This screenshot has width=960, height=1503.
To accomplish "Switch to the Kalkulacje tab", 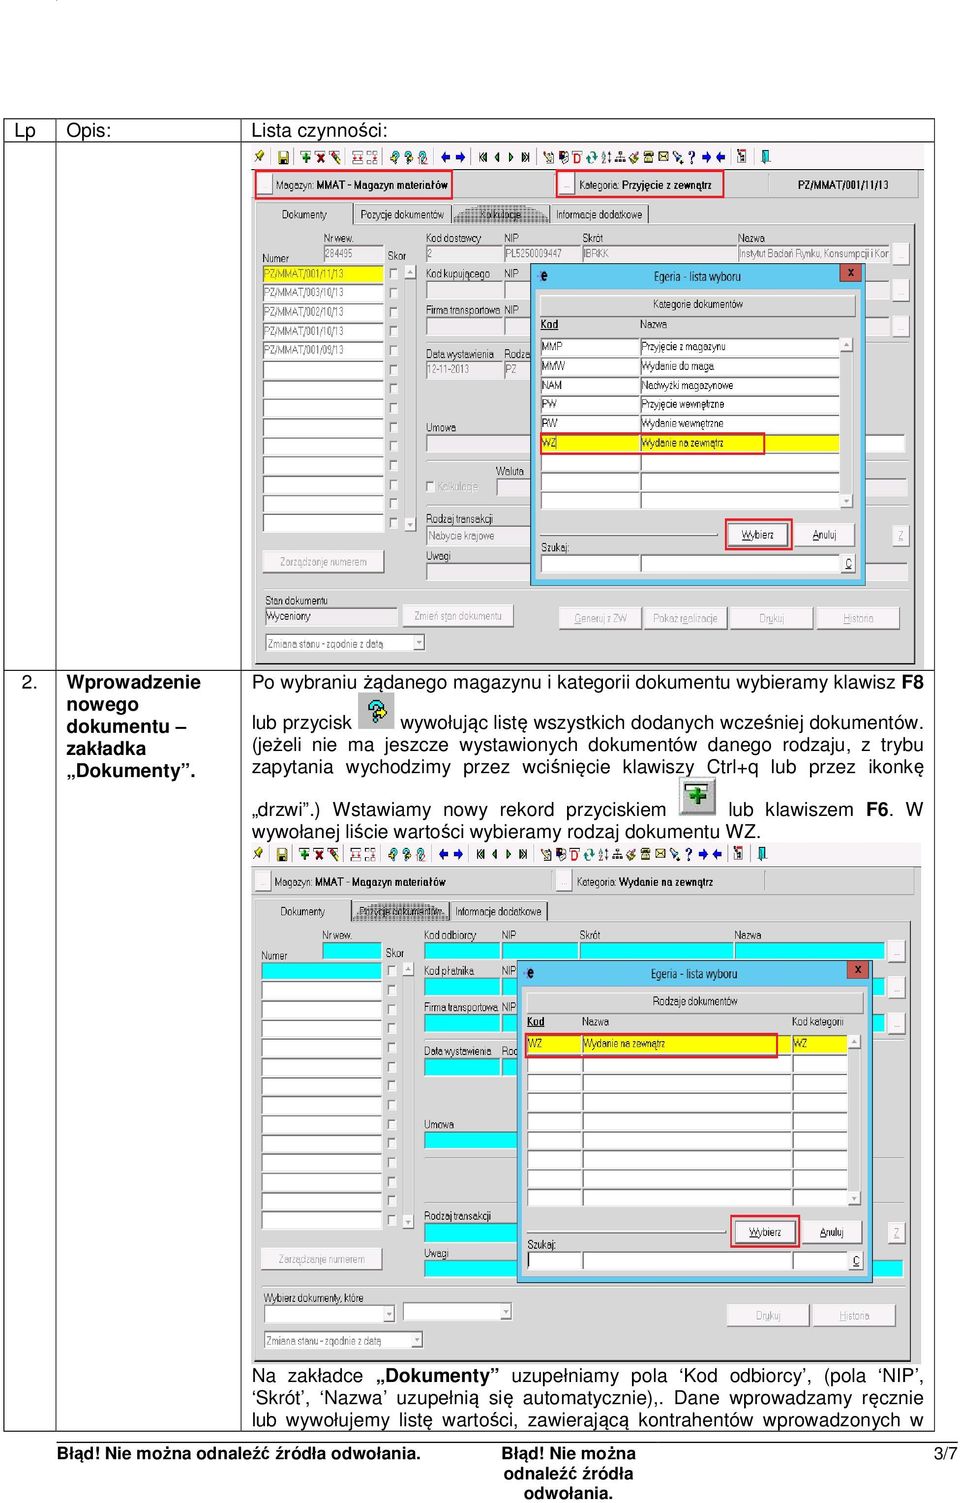I will 501,214.
